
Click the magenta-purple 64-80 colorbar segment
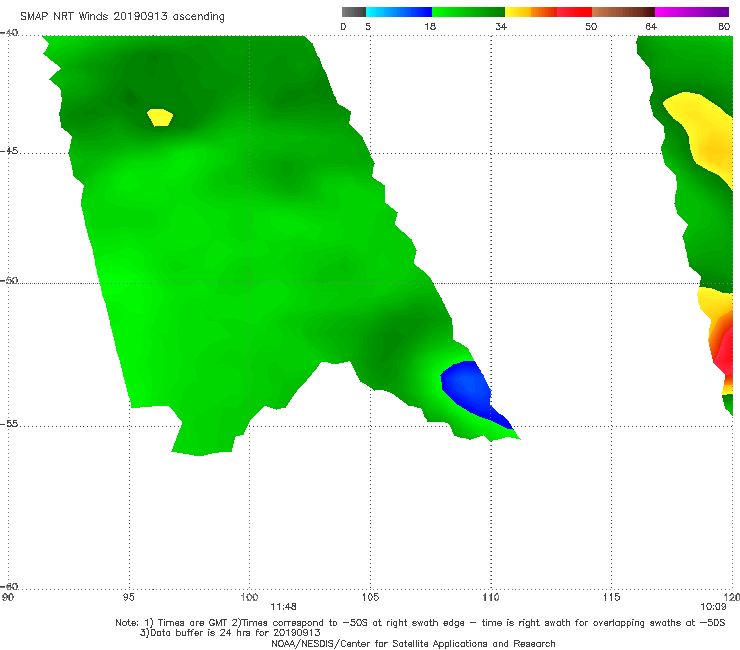click(692, 12)
